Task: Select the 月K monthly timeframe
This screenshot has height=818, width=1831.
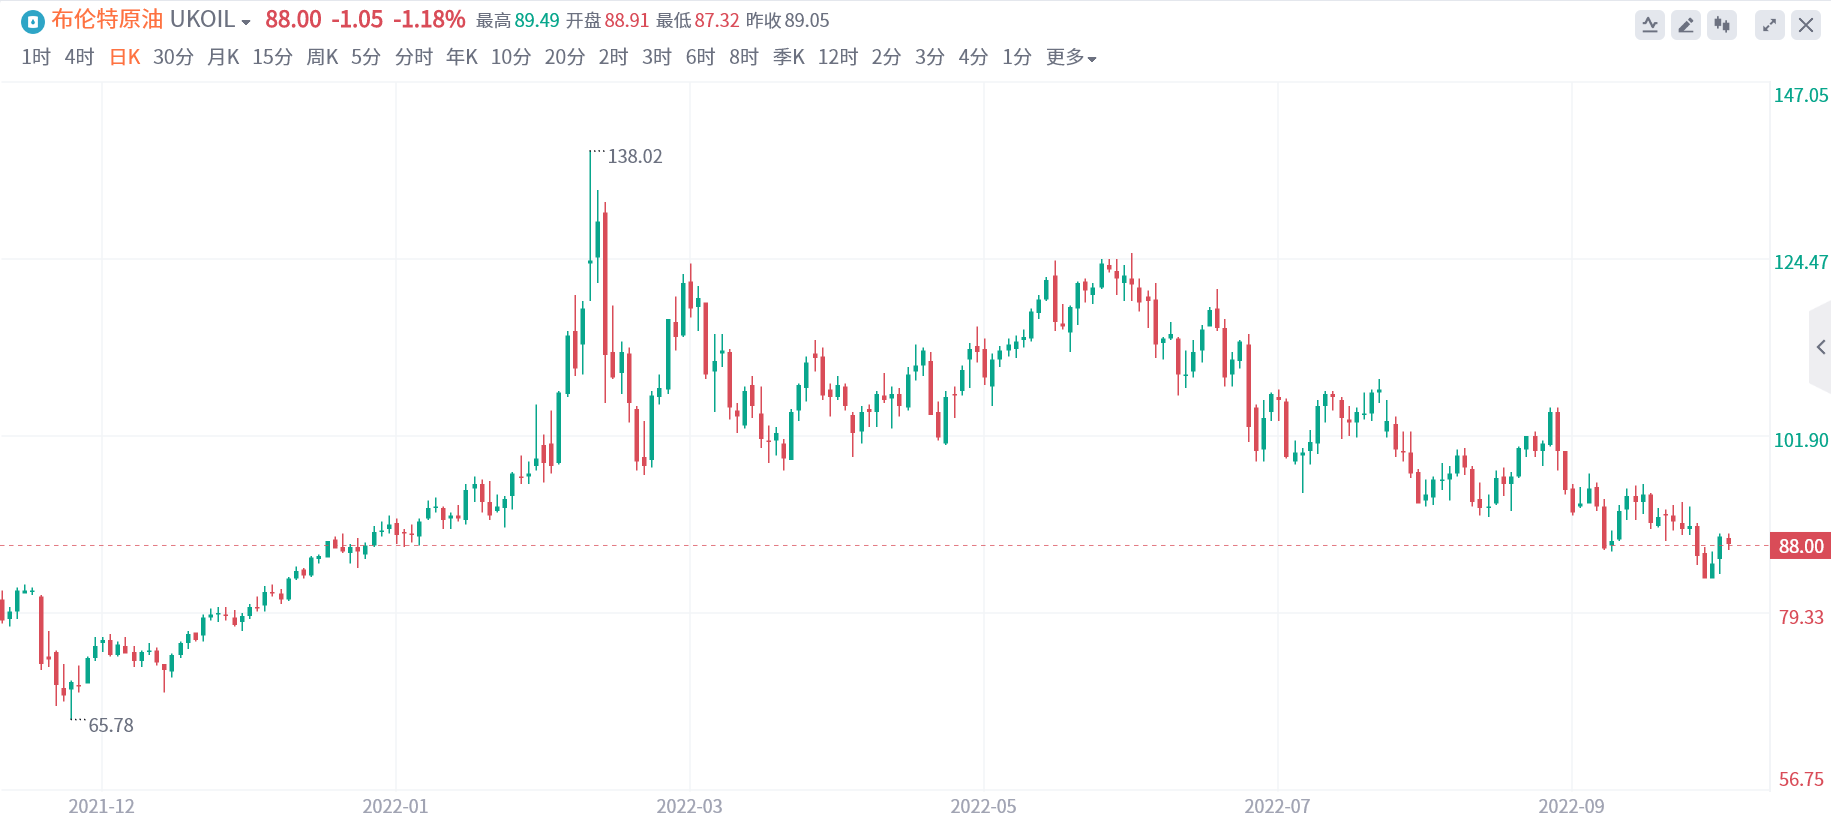Action: (223, 57)
